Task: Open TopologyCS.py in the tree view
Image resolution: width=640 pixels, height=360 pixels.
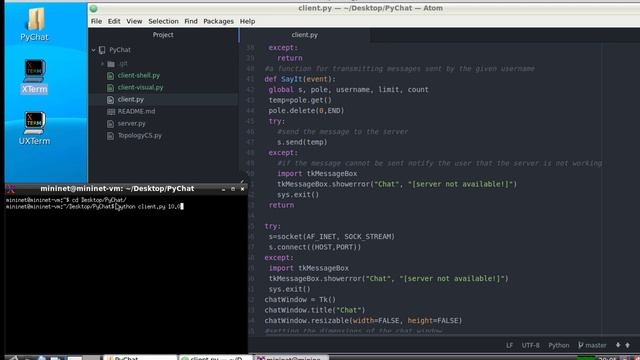Action: 140,136
